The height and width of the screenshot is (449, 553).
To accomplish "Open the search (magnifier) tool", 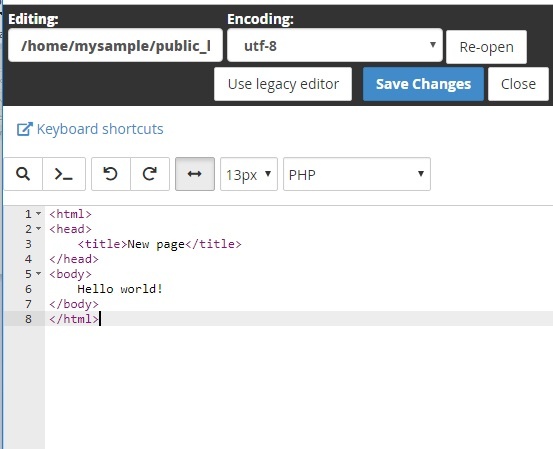I will [x=23, y=174].
